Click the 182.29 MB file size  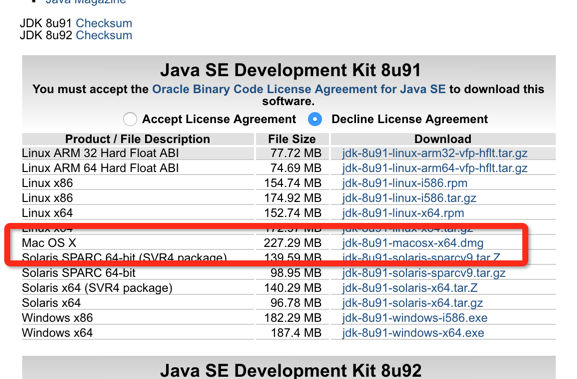pos(293,318)
